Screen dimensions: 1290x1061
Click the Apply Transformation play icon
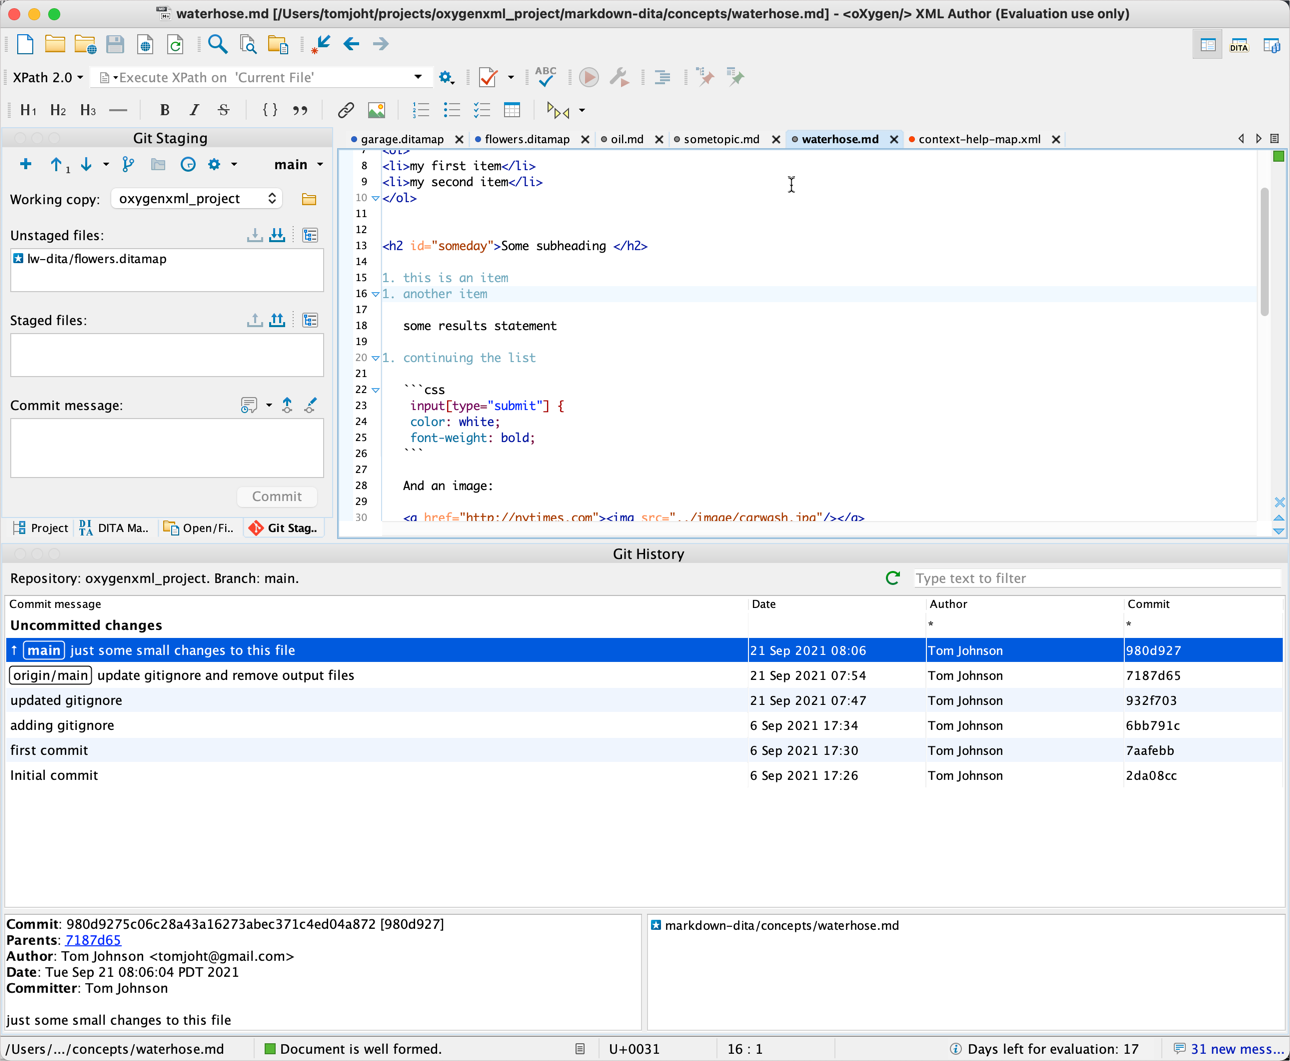tap(589, 77)
